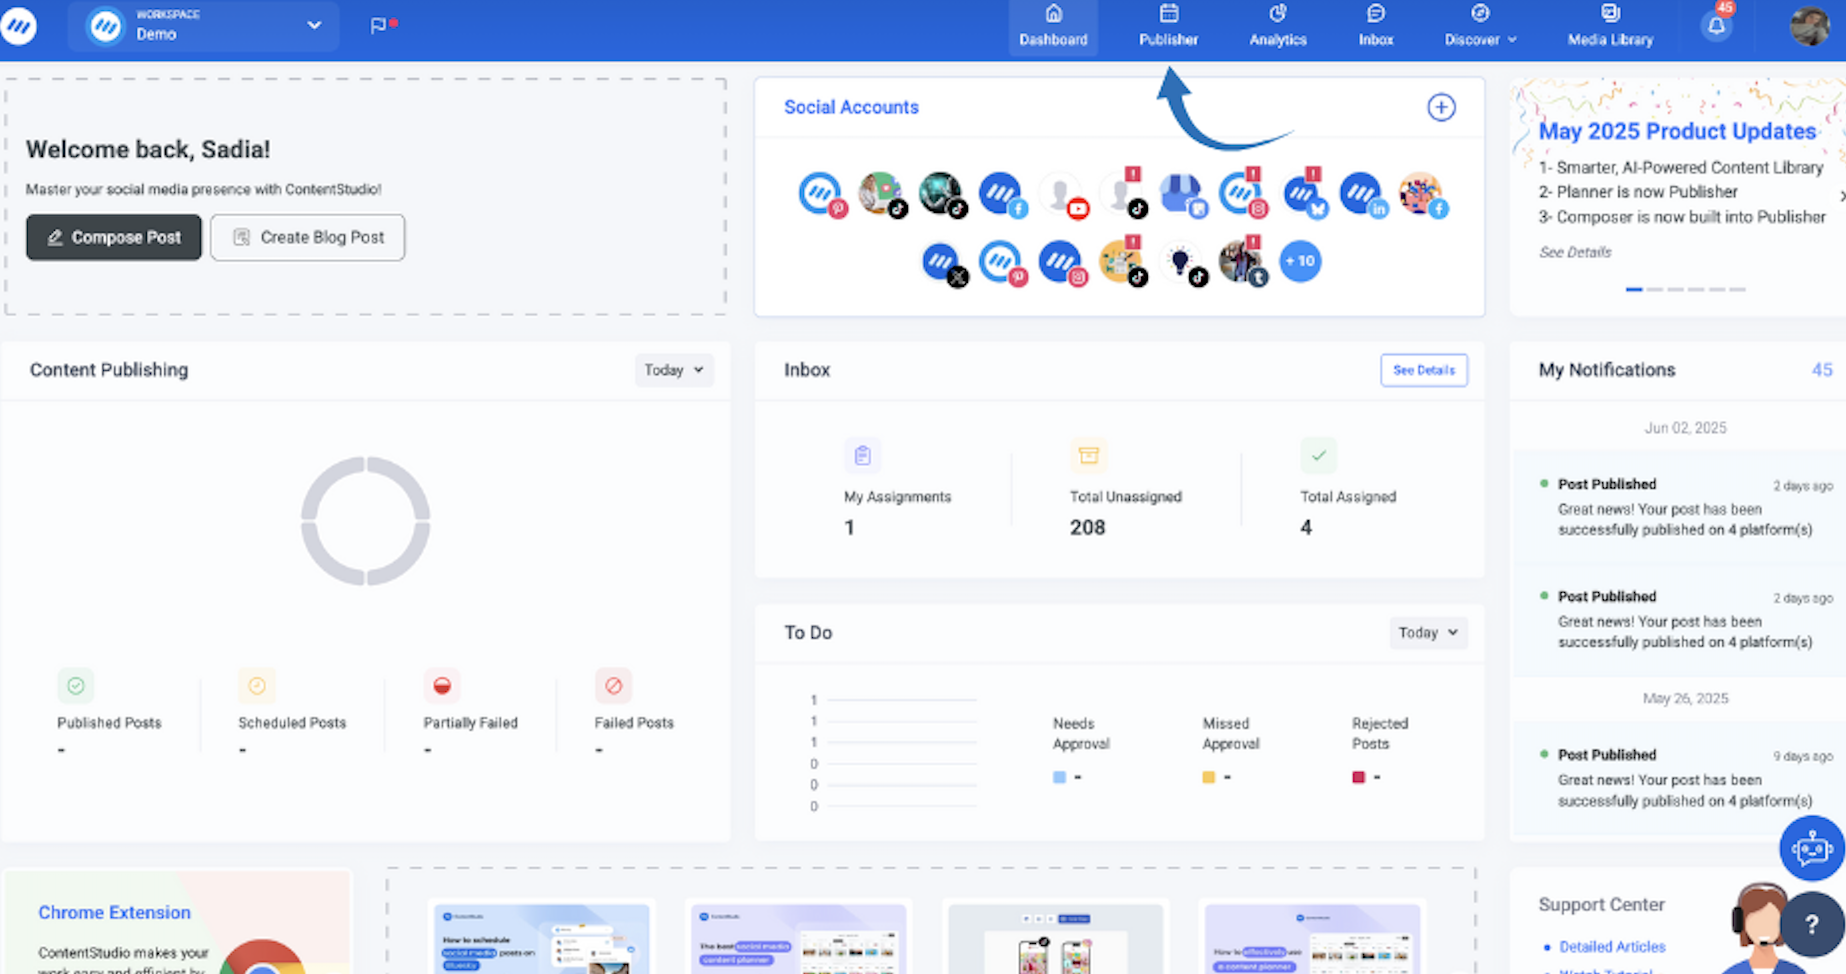This screenshot has height=974, width=1846.
Task: Select the Bluesky account with alert badge
Action: click(1303, 193)
